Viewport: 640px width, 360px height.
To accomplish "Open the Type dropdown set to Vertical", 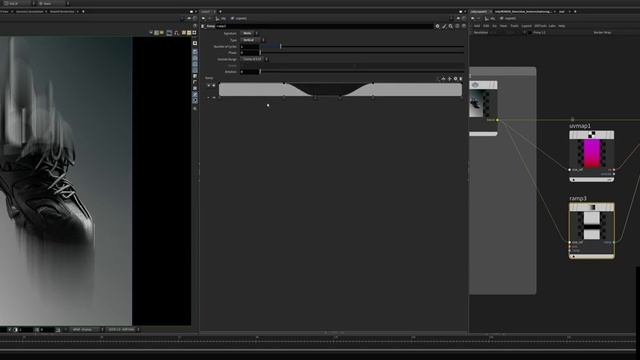I will point(252,40).
